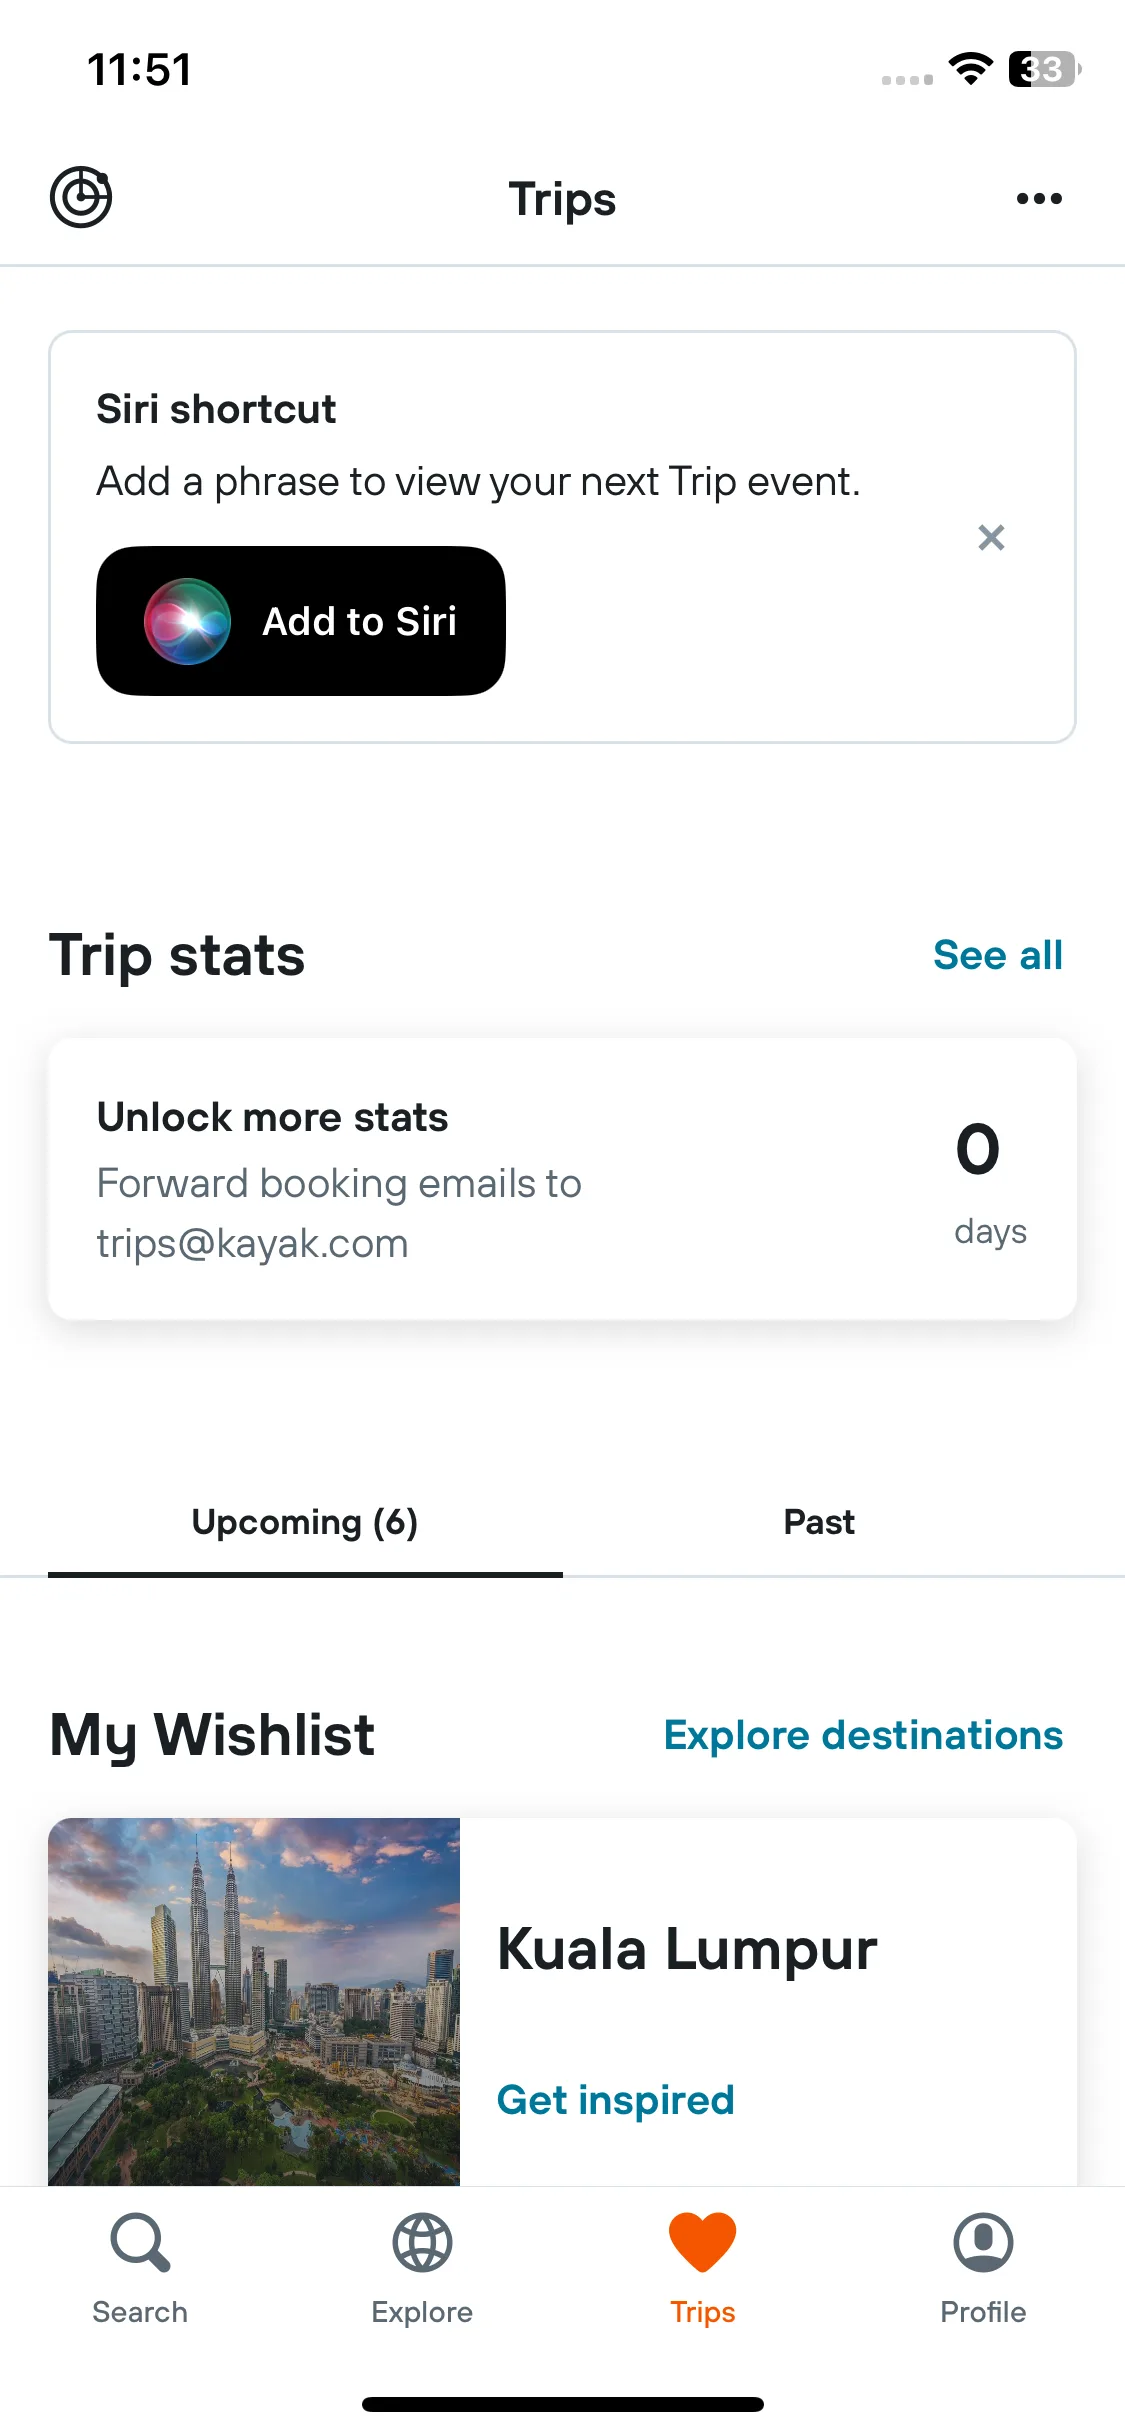Go to the Search magnifier tab
The image size is (1125, 2436).
click(140, 2268)
